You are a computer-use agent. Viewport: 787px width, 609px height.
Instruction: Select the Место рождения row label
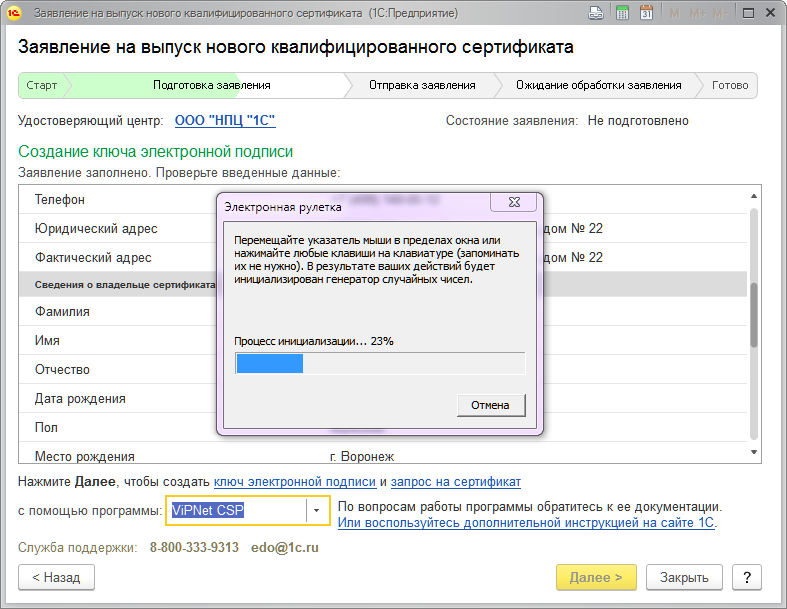(85, 456)
